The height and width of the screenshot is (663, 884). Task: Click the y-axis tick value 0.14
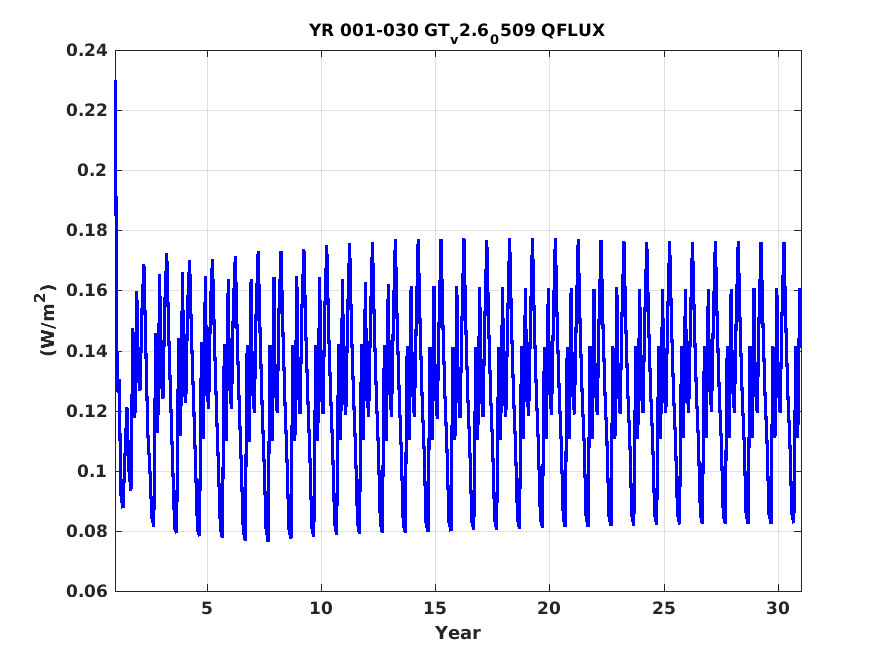click(87, 351)
